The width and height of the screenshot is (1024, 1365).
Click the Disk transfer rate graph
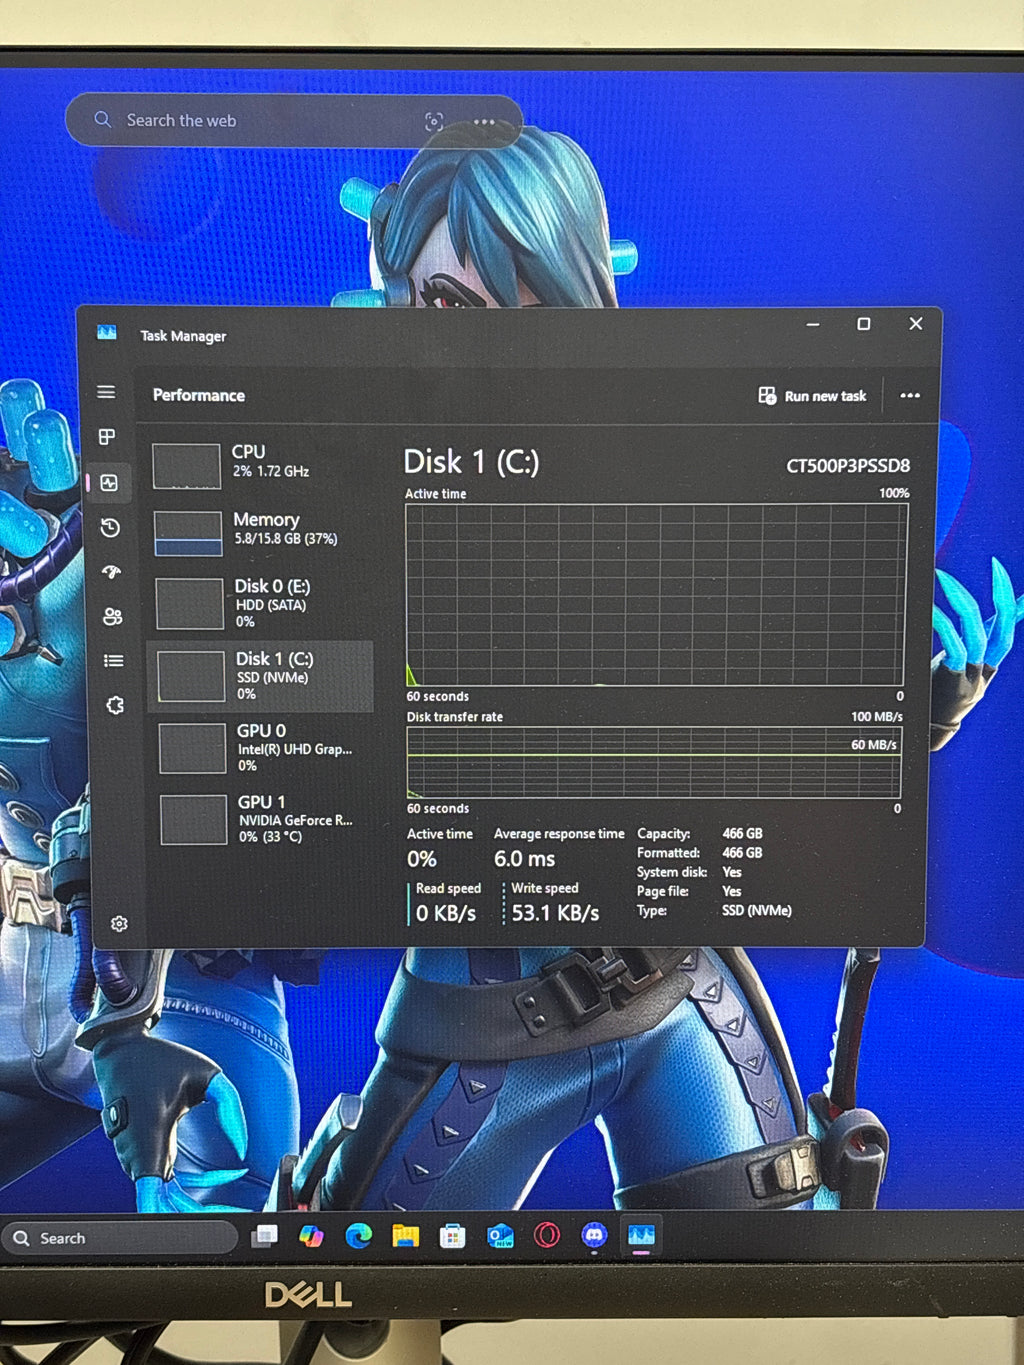pos(654,762)
